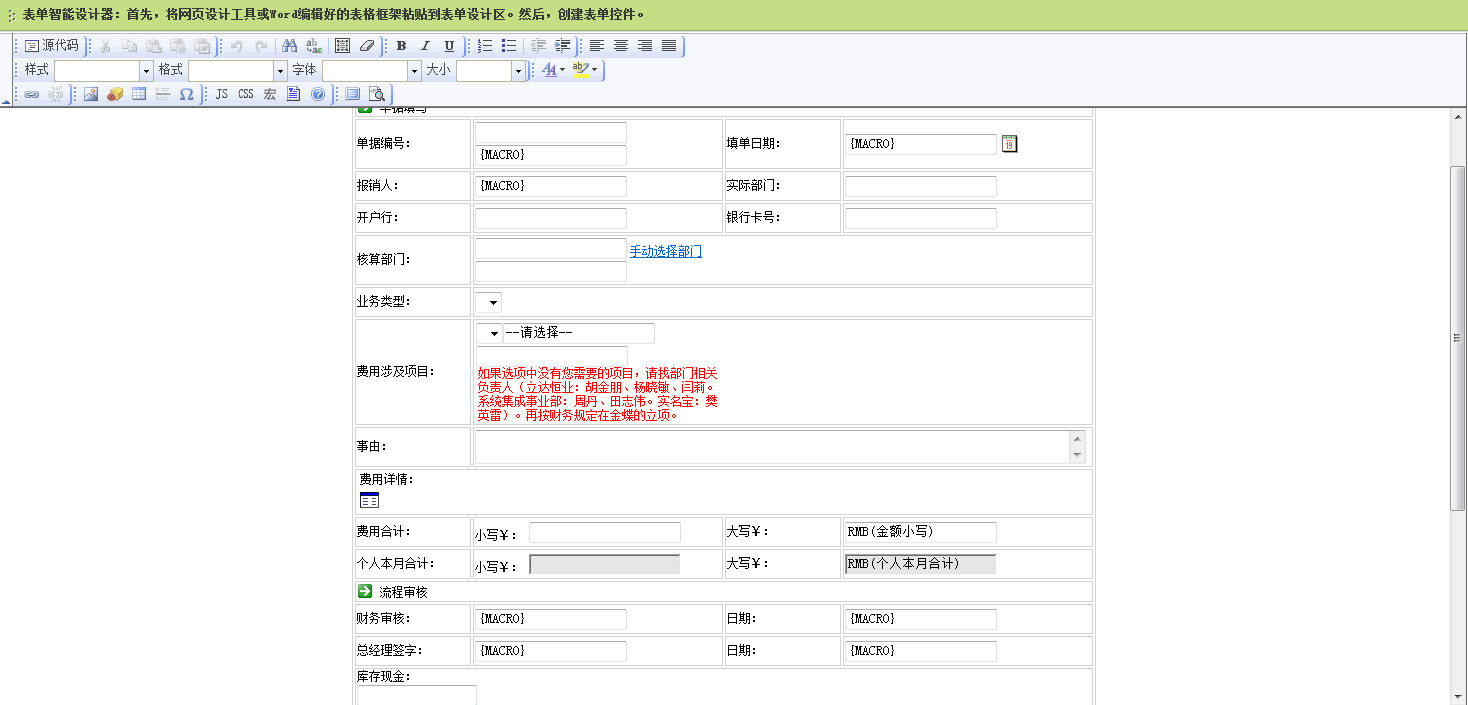Viewport: 1468px width, 705px height.
Task: Toggle underline formatting
Action: (449, 46)
